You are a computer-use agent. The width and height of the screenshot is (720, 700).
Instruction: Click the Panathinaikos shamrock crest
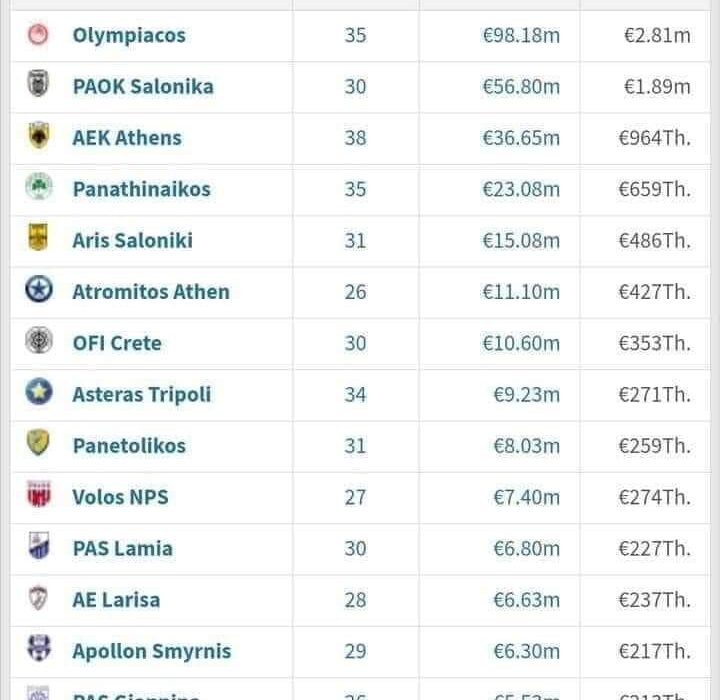click(38, 188)
